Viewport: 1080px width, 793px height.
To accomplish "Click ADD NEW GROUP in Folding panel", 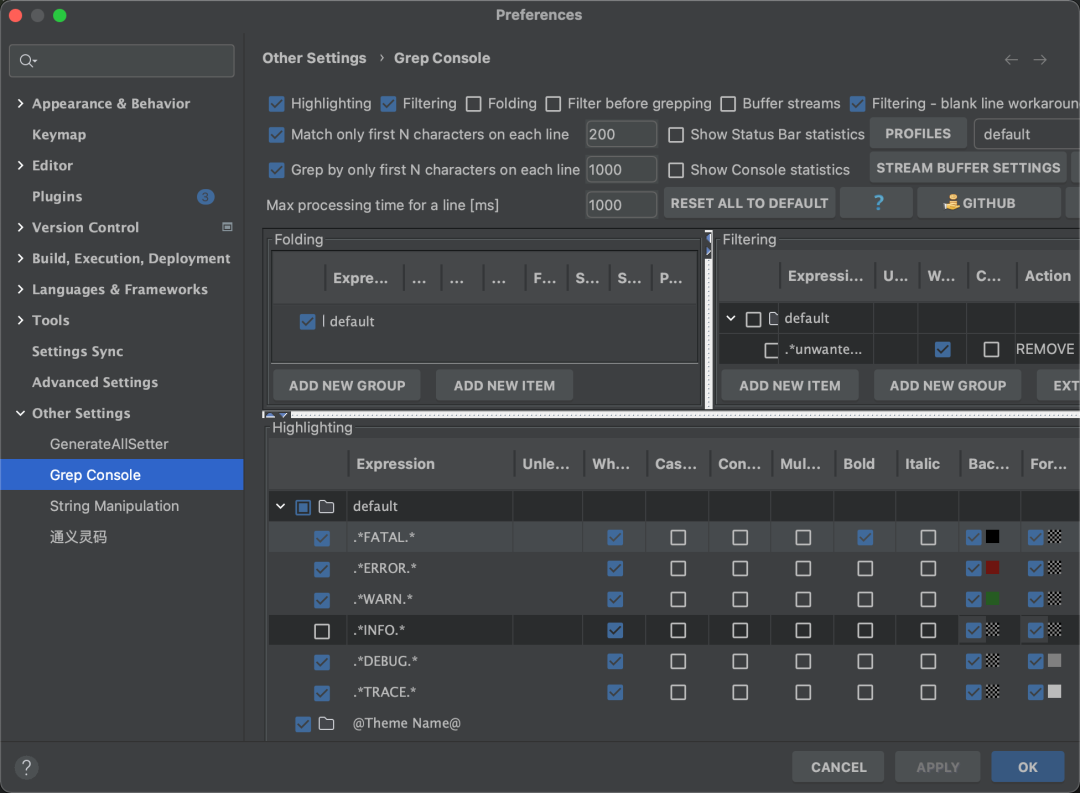I will point(347,386).
